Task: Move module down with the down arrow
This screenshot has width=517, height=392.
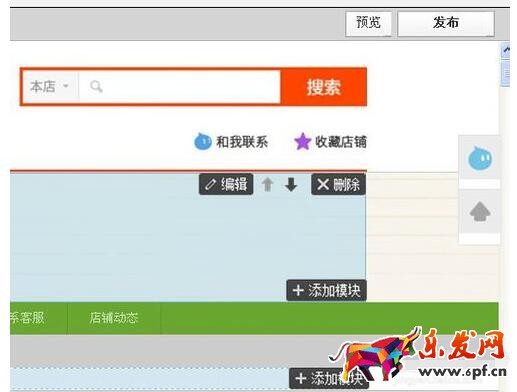Action: pyautogui.click(x=291, y=184)
